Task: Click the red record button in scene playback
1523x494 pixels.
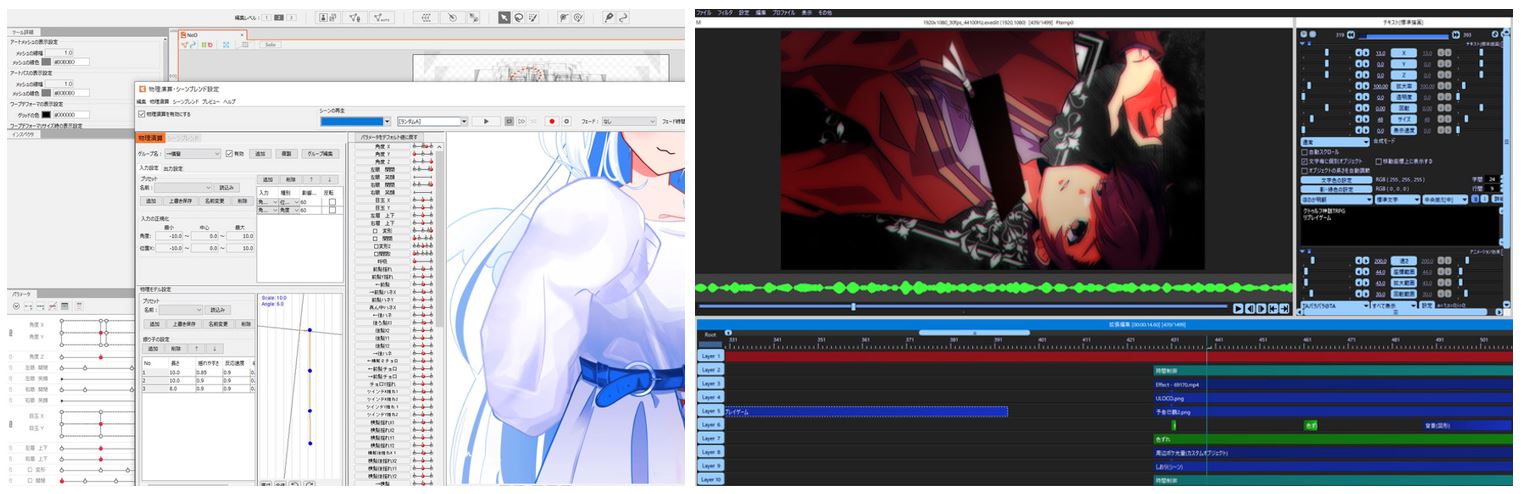Action: (x=552, y=121)
